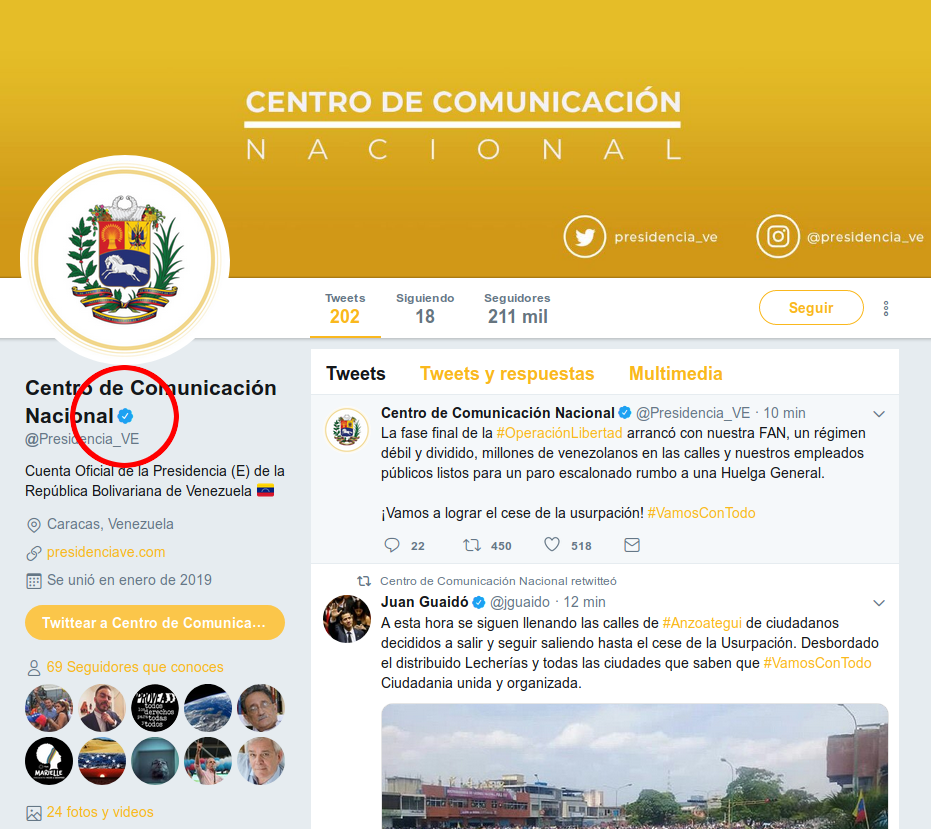Click the verified badge next to Juan Guaidó
This screenshot has height=829, width=931.
479,603
